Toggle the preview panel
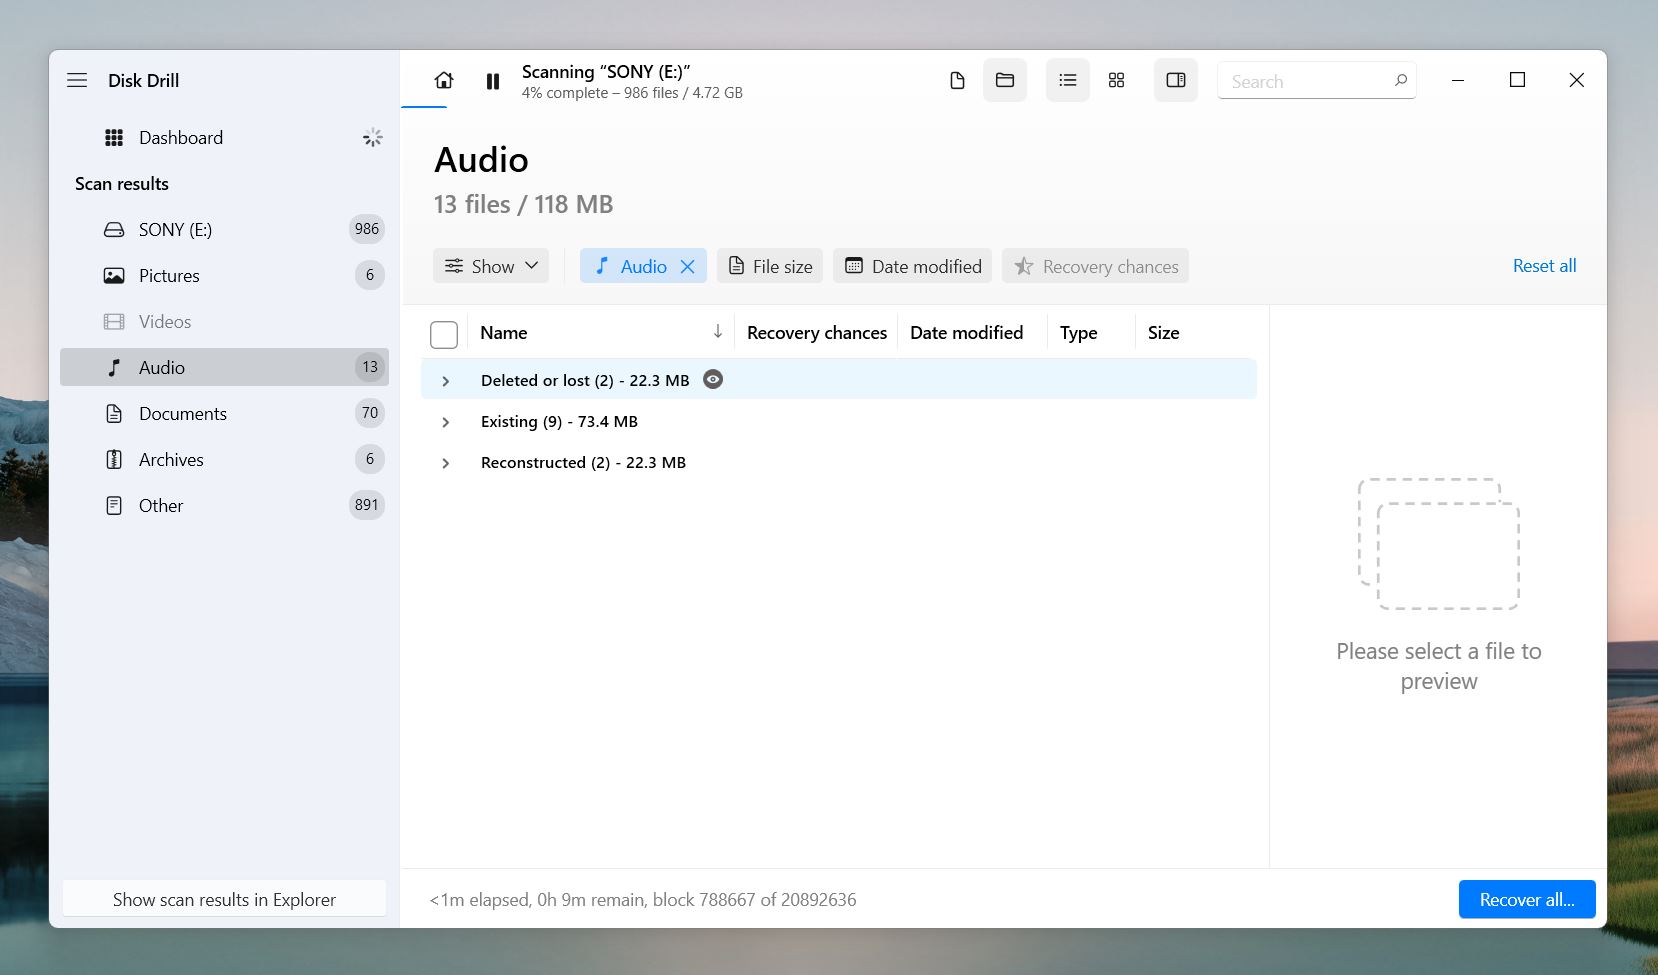 [1176, 80]
